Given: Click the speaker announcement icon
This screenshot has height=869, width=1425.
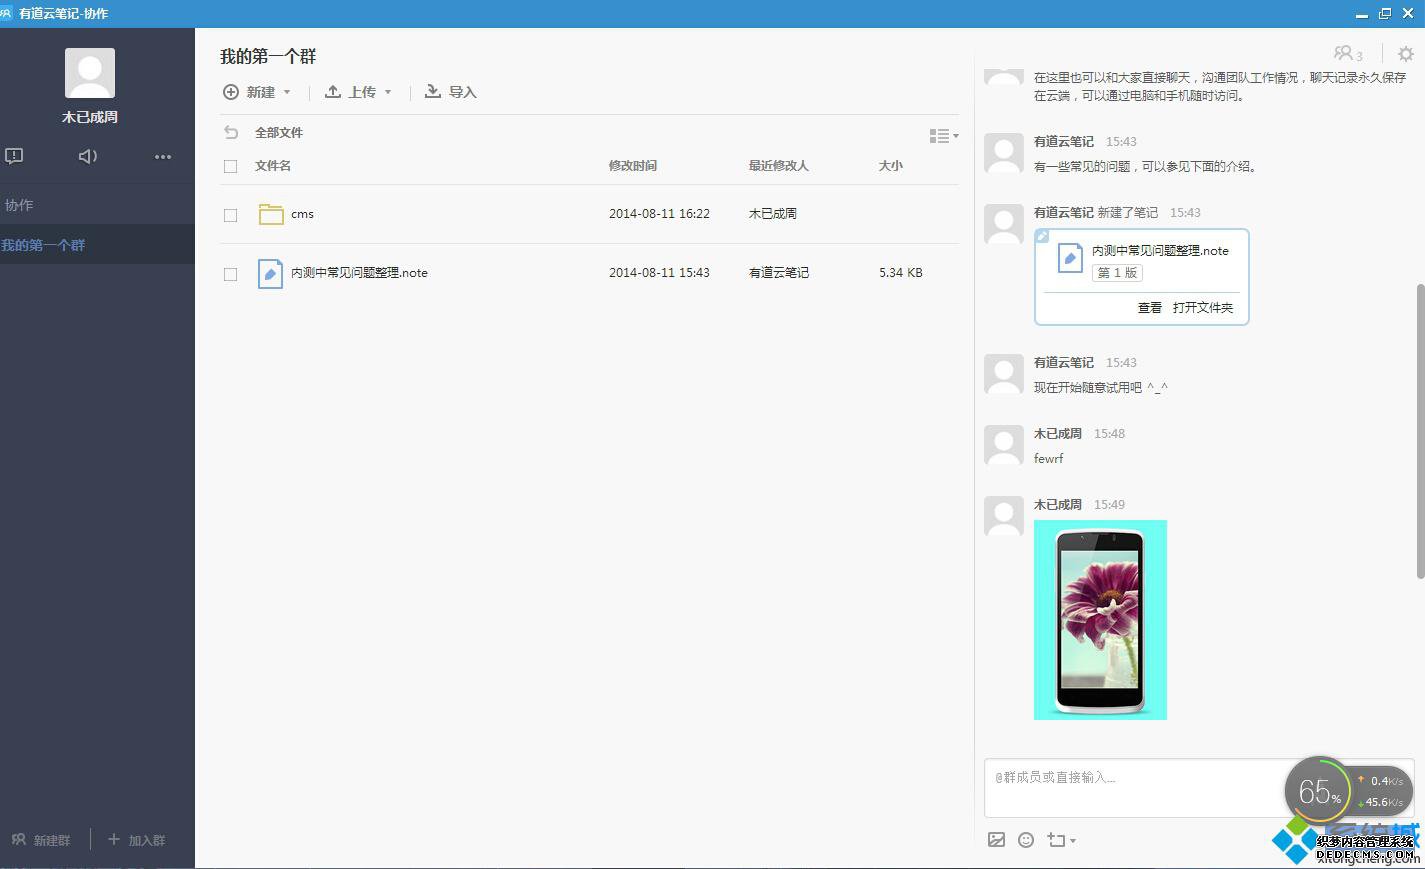Looking at the screenshot, I should tap(88, 156).
